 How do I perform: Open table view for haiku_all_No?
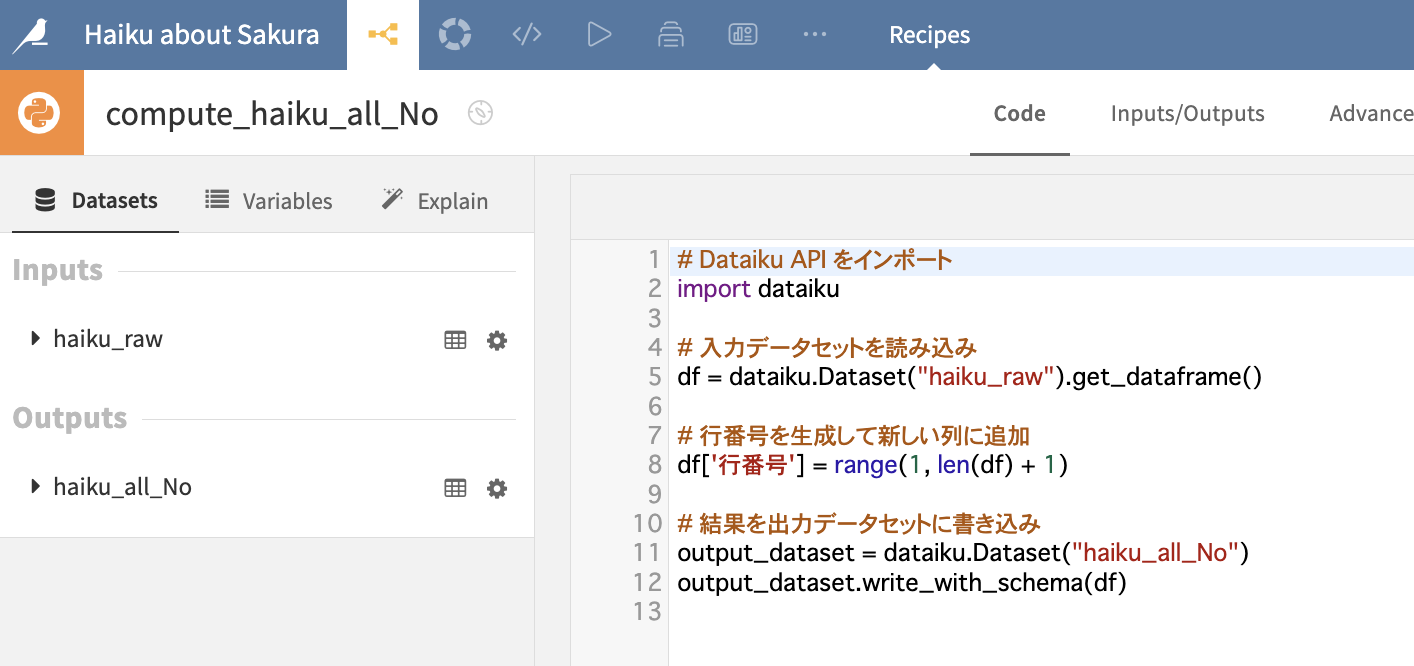pos(455,488)
